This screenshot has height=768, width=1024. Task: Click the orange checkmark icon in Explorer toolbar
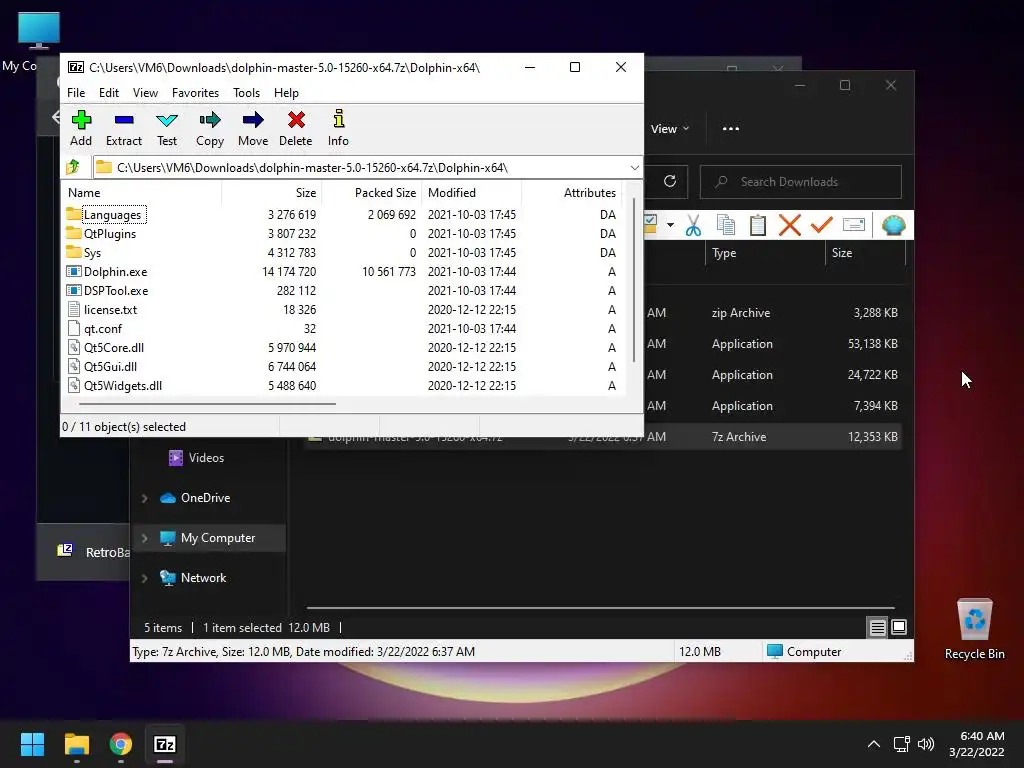822,225
